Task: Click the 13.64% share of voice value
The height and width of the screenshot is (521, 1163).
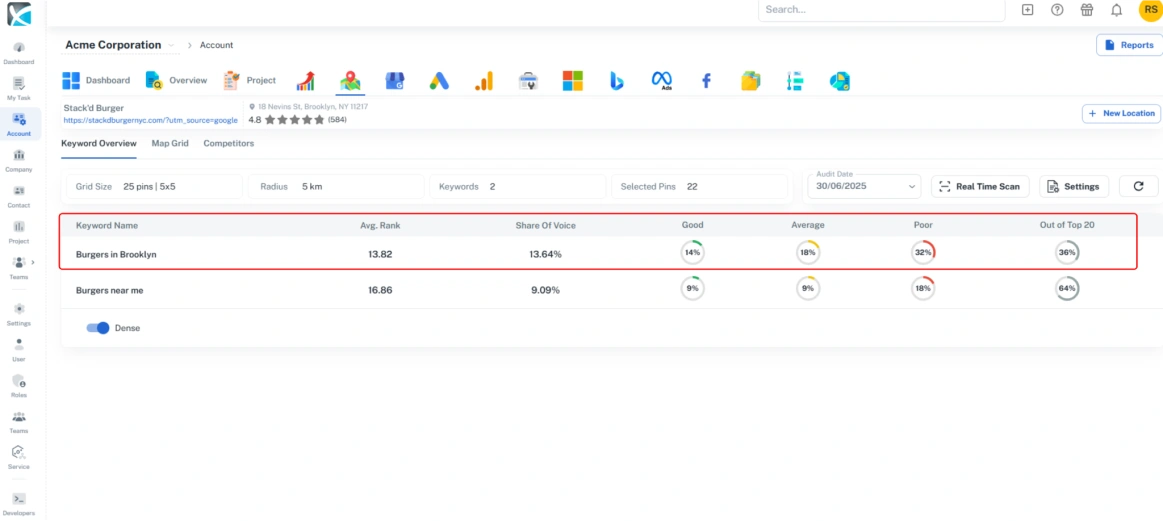Action: tap(545, 254)
